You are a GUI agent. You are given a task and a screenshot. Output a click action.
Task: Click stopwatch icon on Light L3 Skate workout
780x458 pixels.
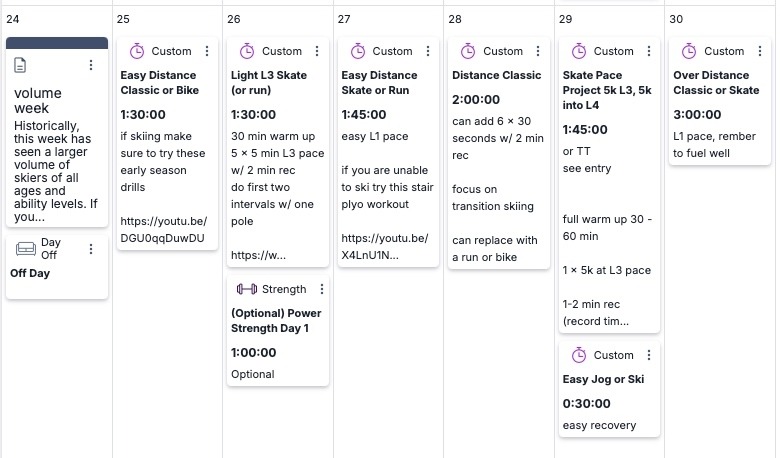click(x=247, y=51)
